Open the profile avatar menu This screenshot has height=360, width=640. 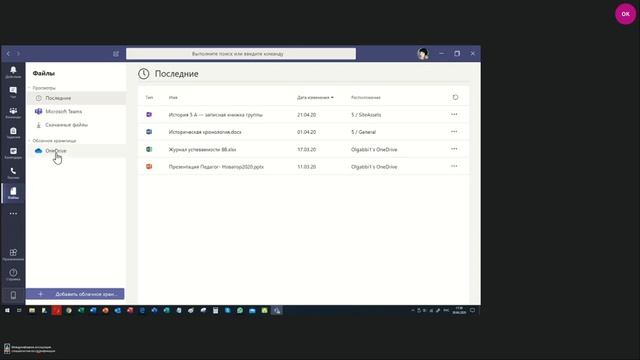423,53
